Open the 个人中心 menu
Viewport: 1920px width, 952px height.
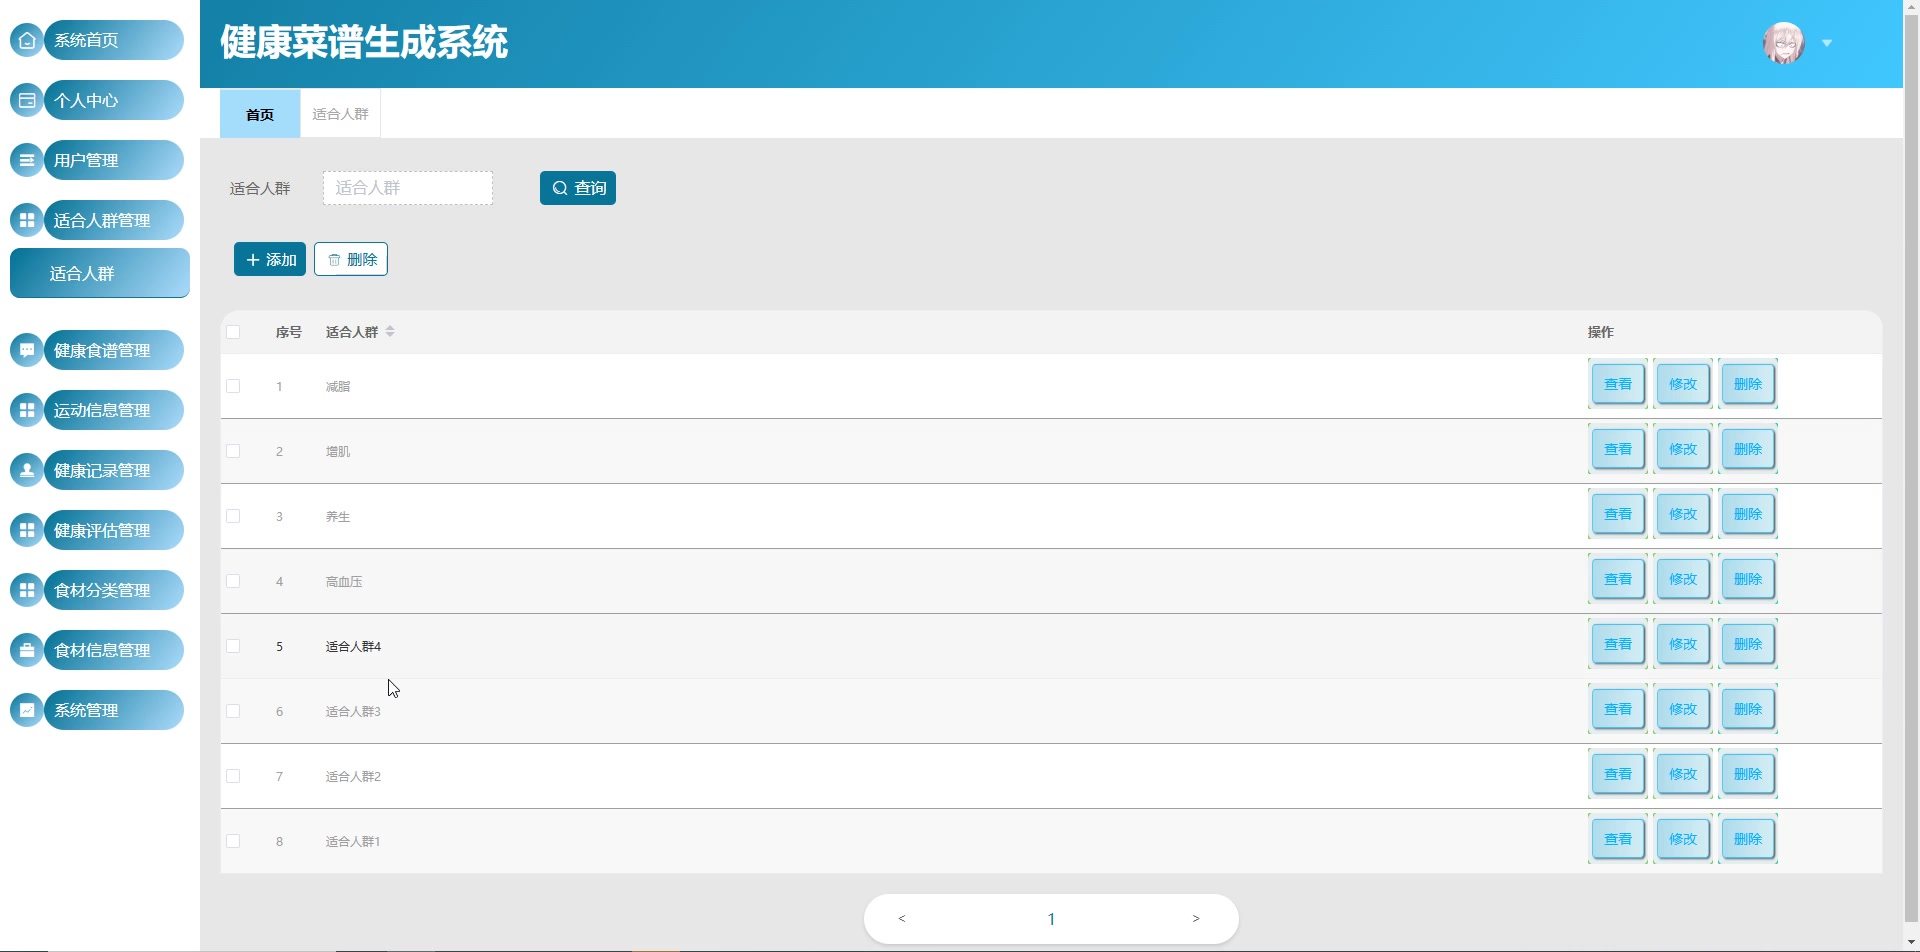click(114, 100)
